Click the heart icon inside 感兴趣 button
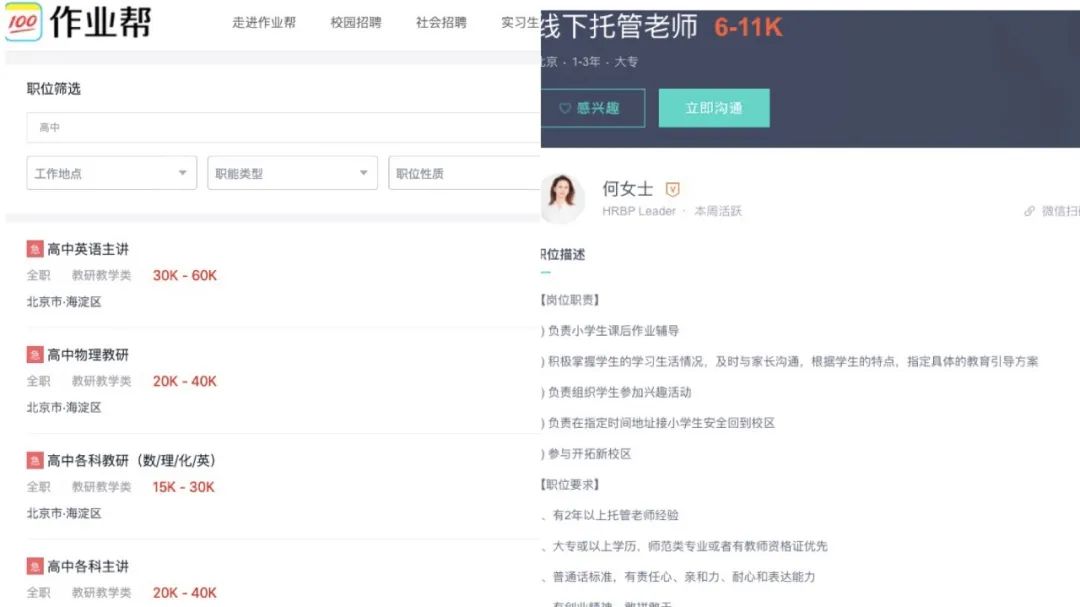Viewport: 1080px width, 607px height. 563,108
